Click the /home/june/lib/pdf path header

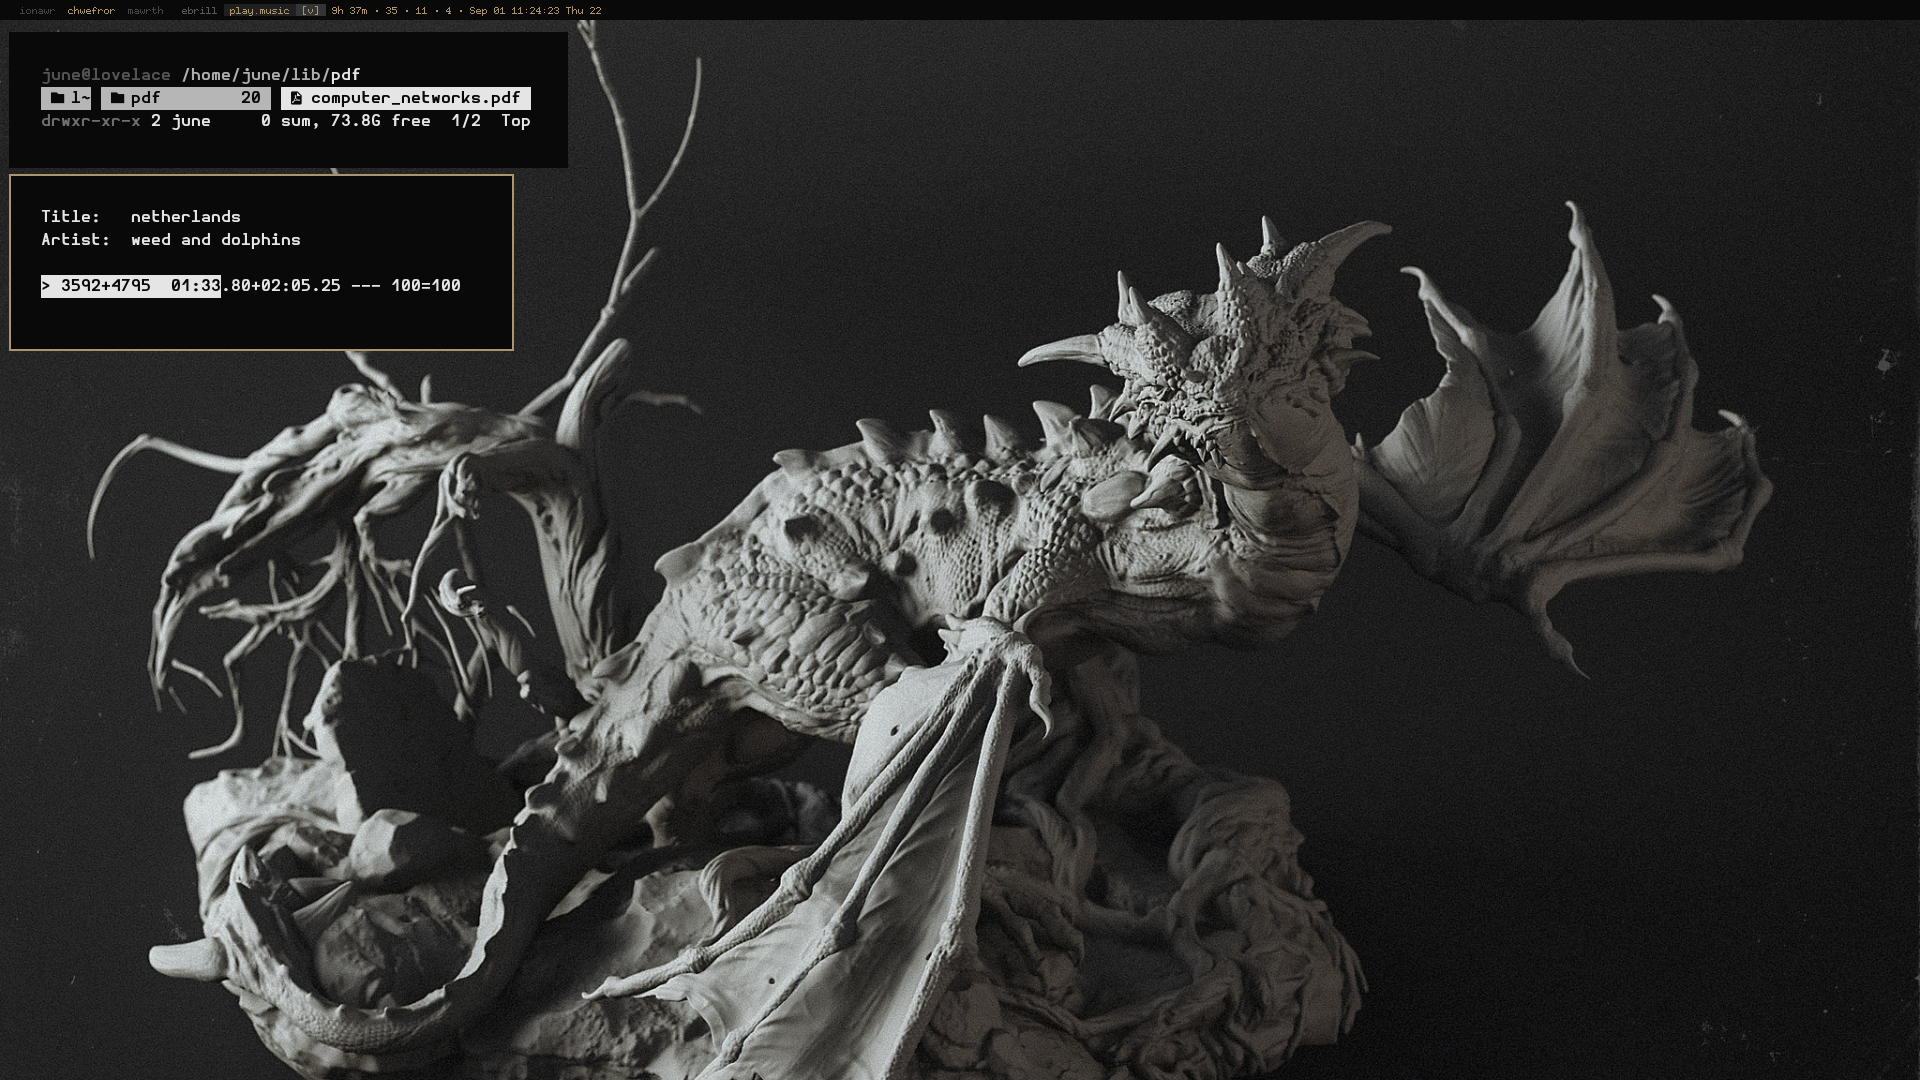[270, 75]
